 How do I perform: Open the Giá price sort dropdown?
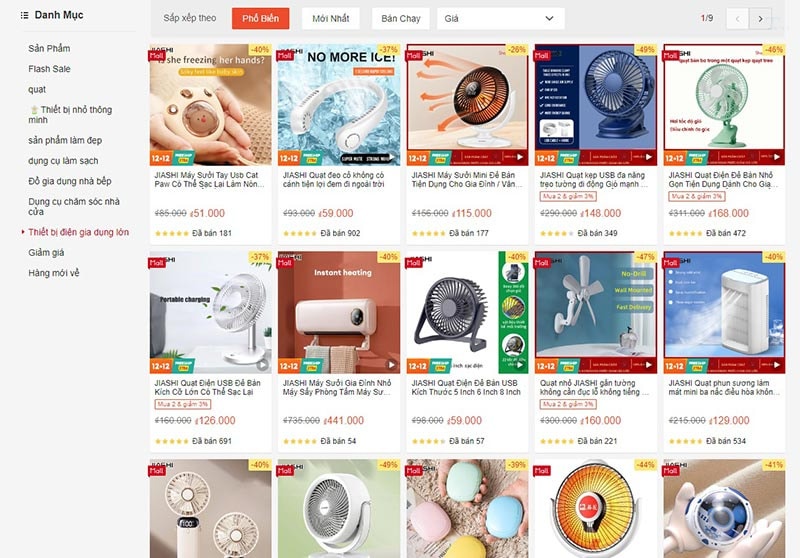tap(501, 18)
